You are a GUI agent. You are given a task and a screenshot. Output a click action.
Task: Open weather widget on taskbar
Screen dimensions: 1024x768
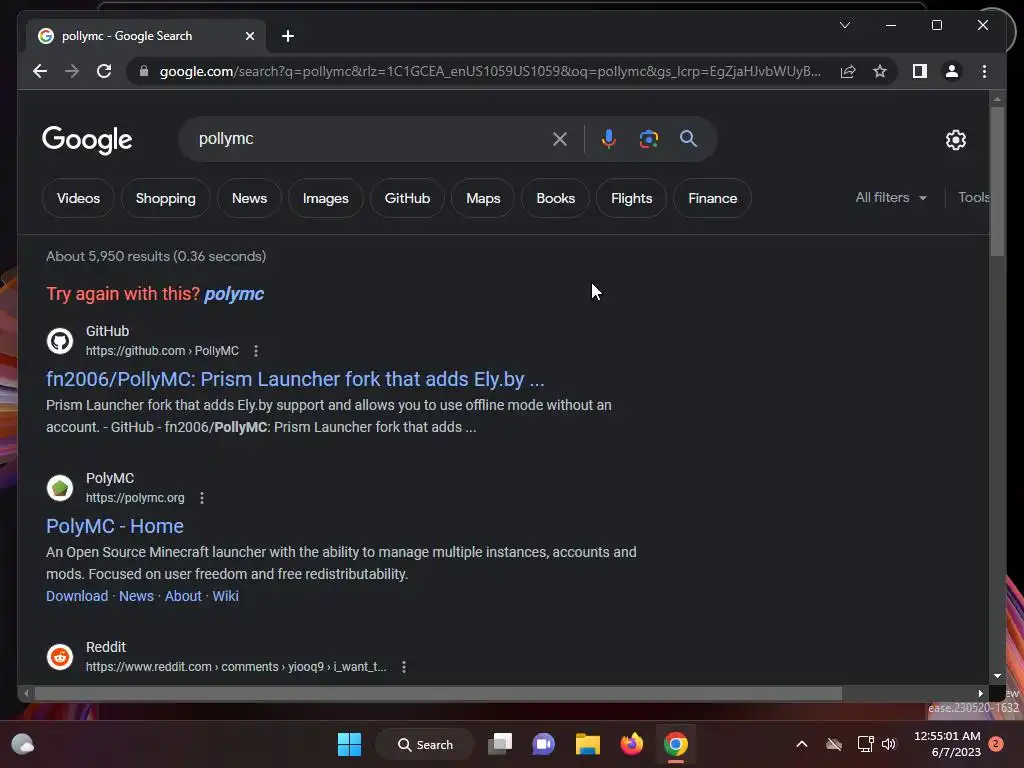pos(23,744)
